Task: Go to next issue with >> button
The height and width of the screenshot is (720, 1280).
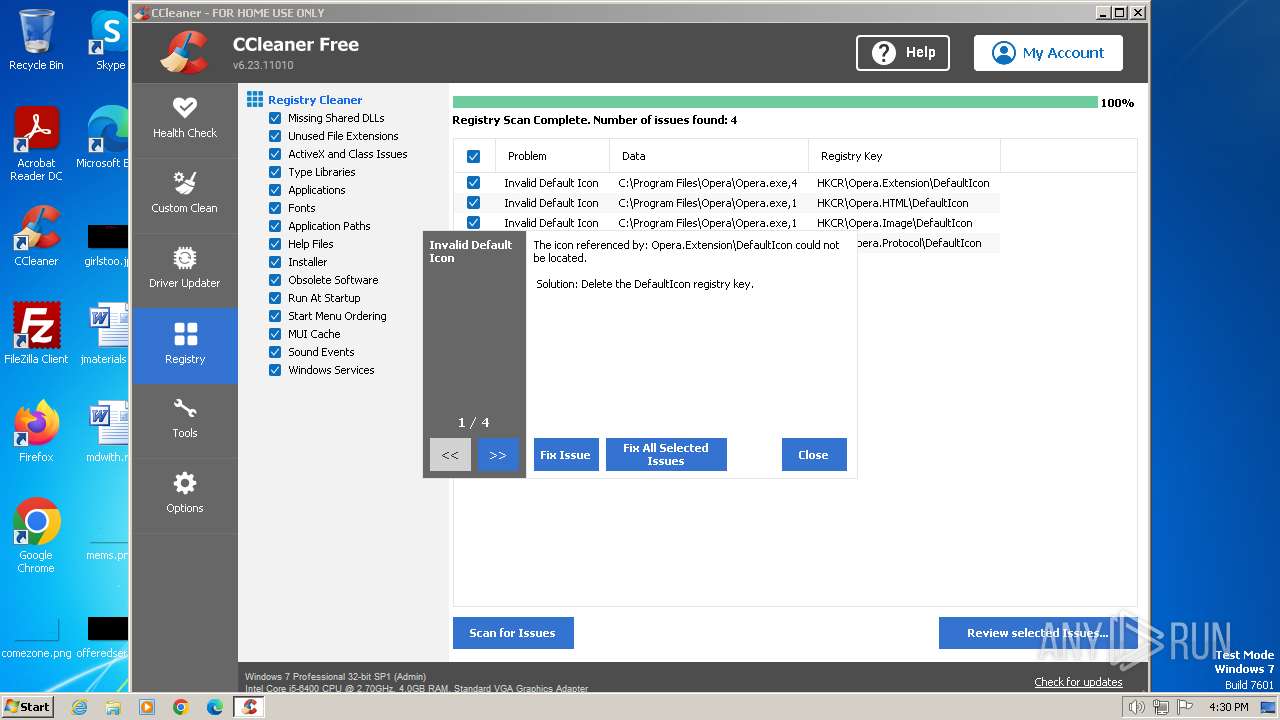Action: 498,455
